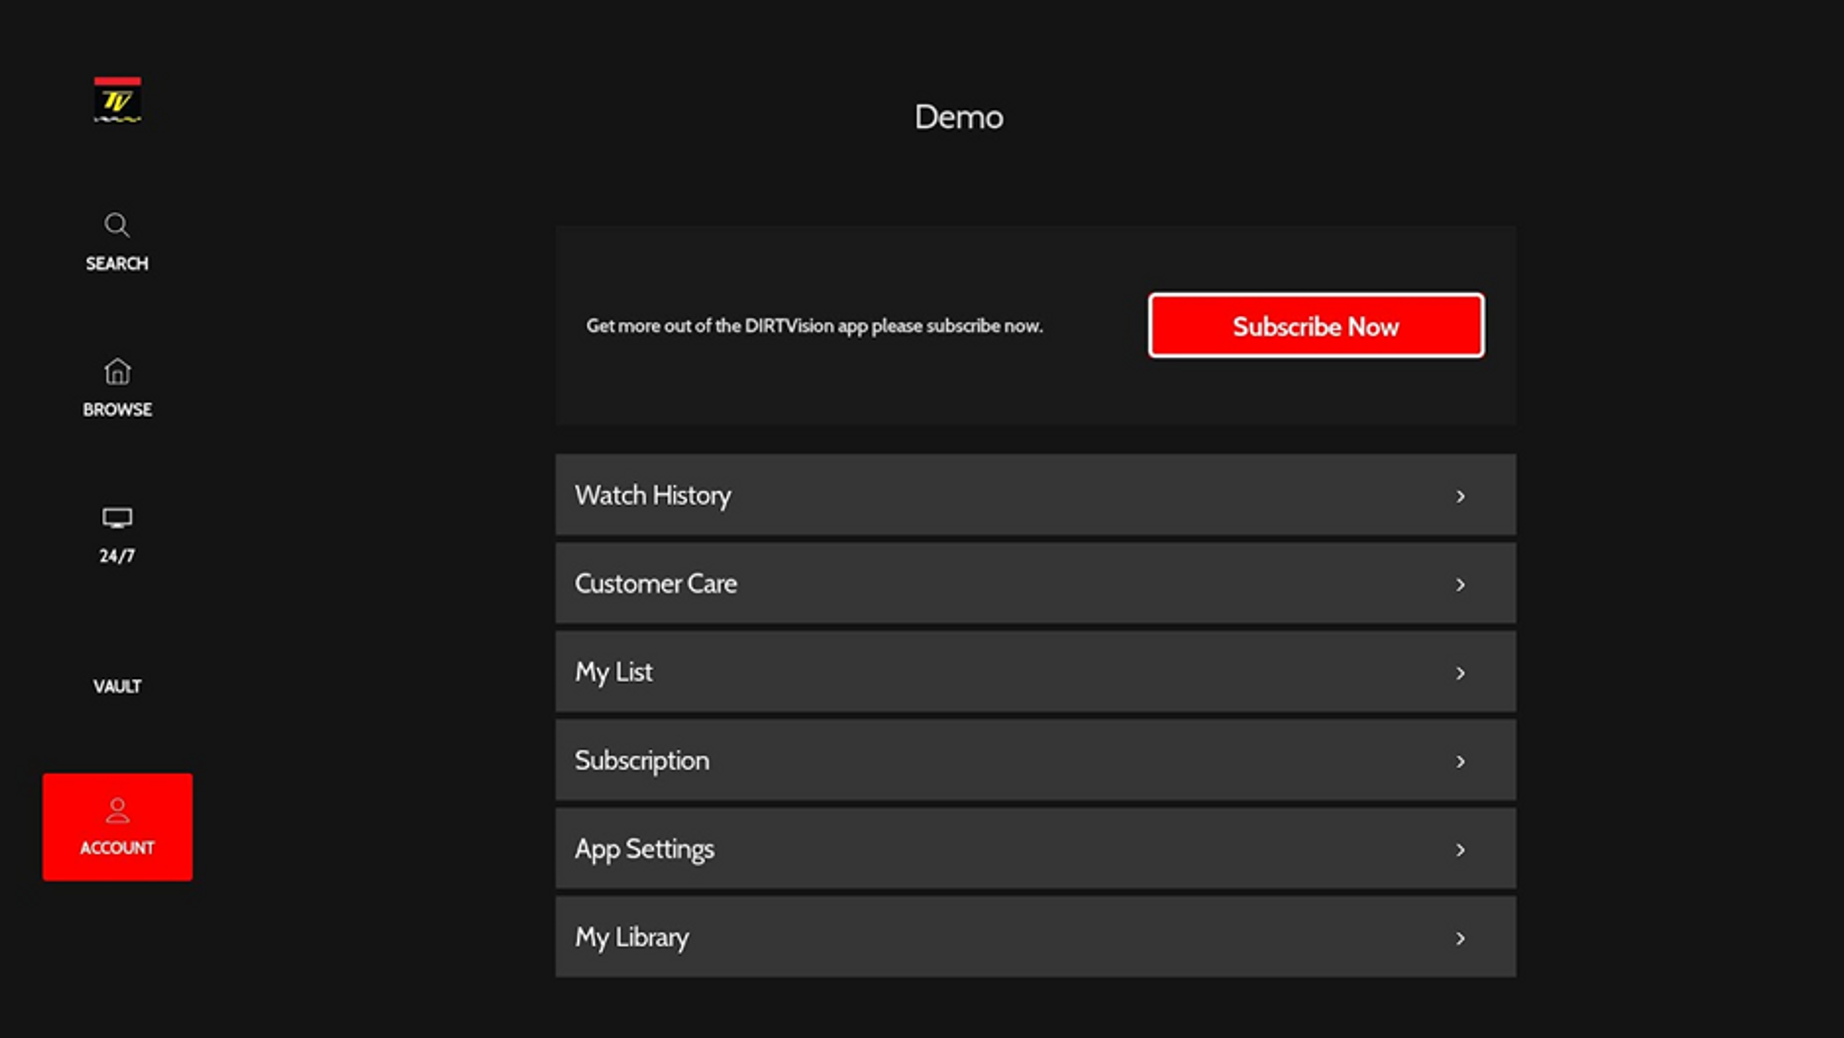Click the chevron on the Watch History row
The image size is (1844, 1038).
point(1460,496)
